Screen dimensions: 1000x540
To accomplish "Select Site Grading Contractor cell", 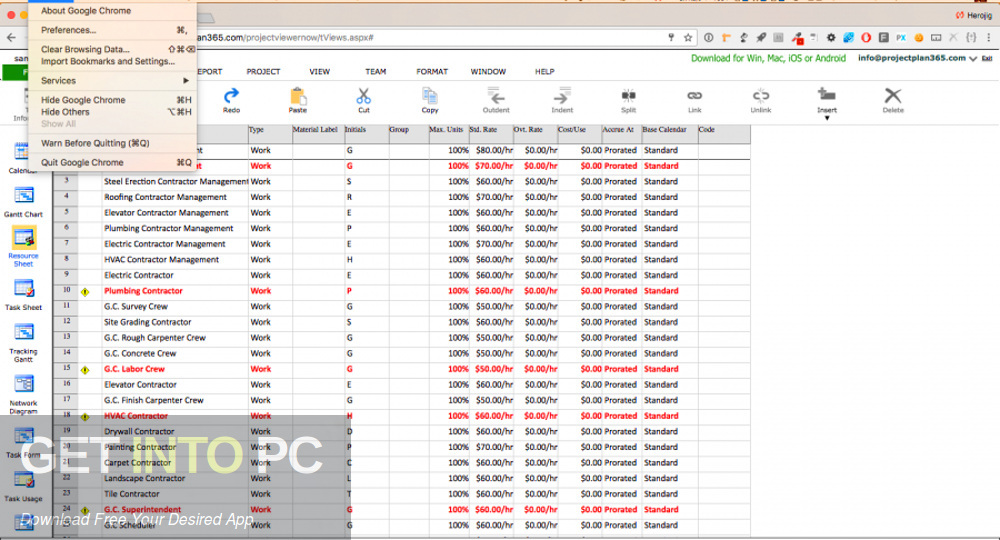I will [x=175, y=322].
